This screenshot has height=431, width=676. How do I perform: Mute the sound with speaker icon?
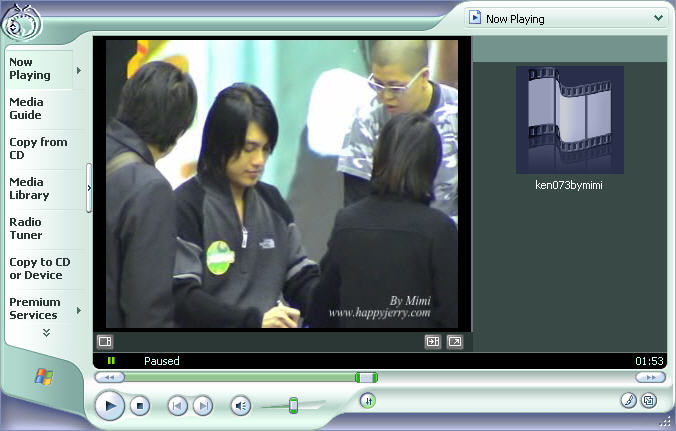[241, 406]
